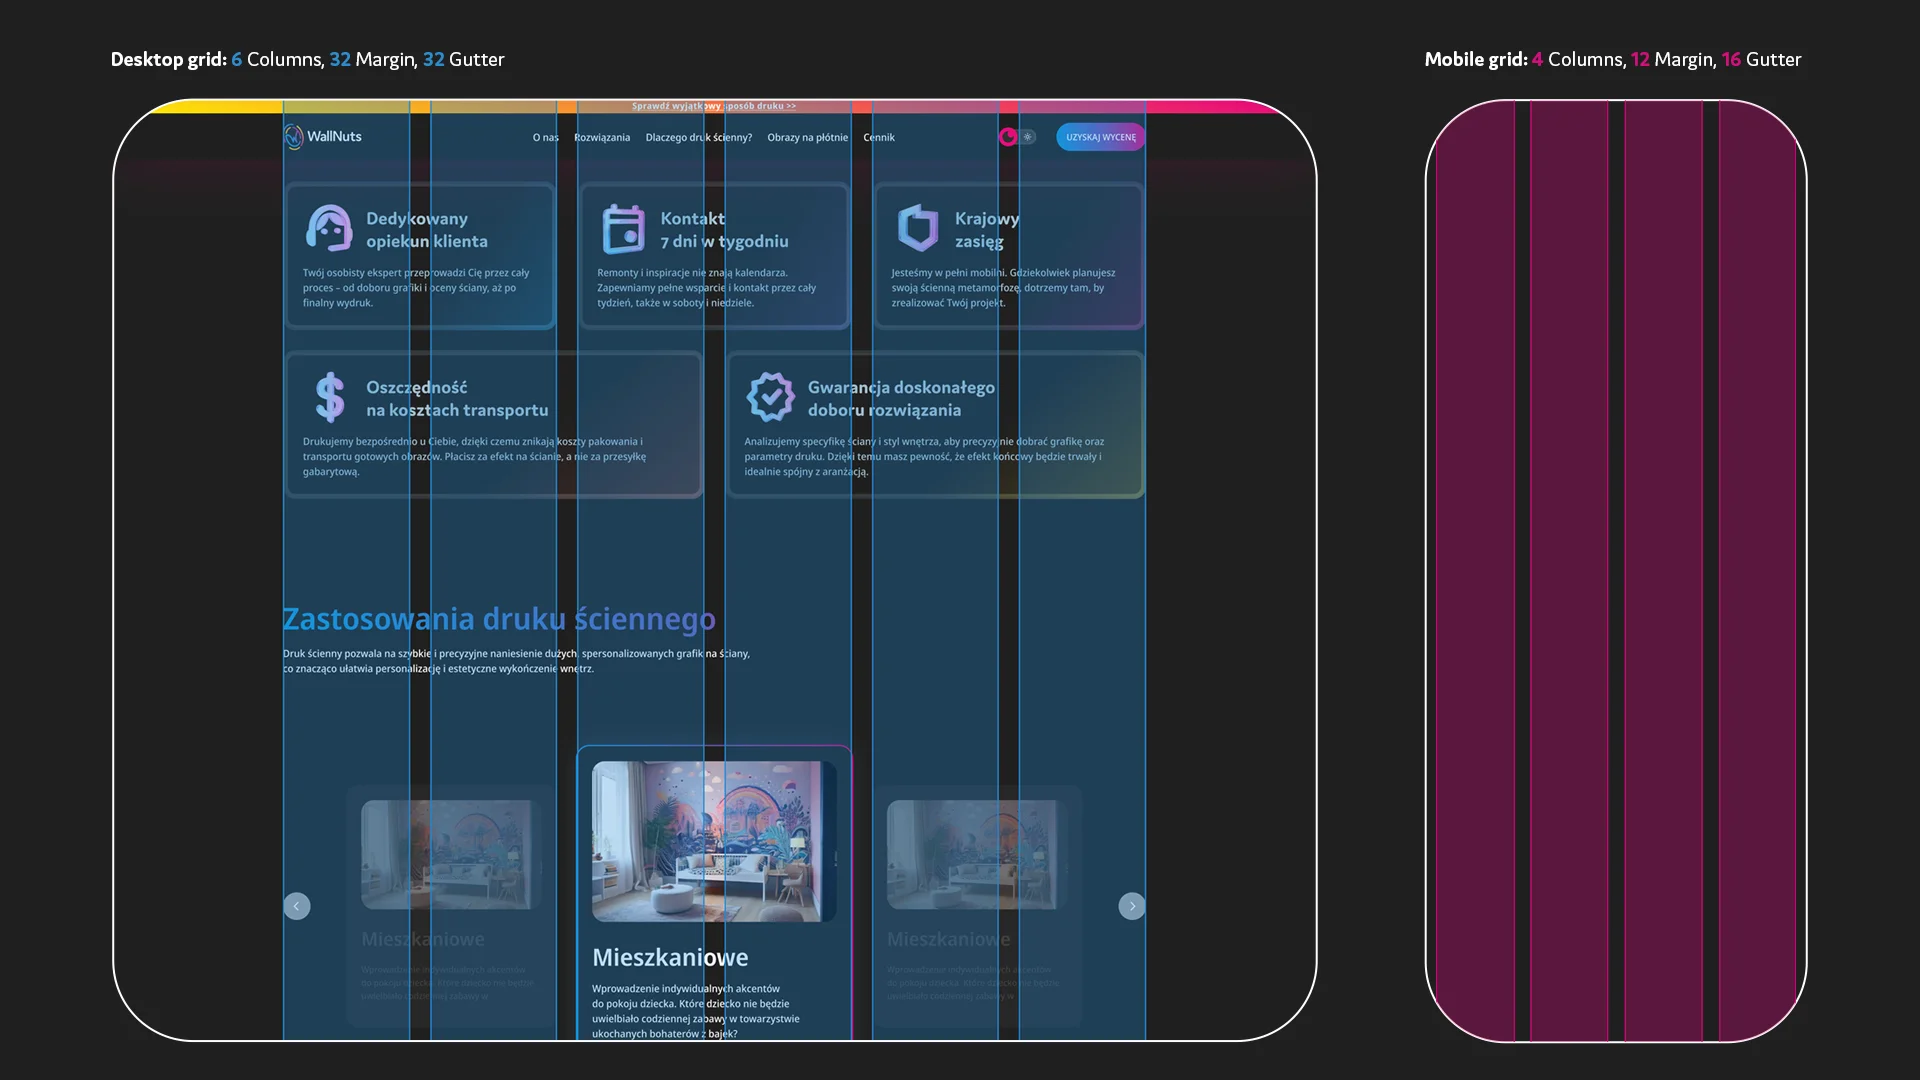Click the calendar icon beside Kontakt
The height and width of the screenshot is (1080, 1920).
click(623, 229)
